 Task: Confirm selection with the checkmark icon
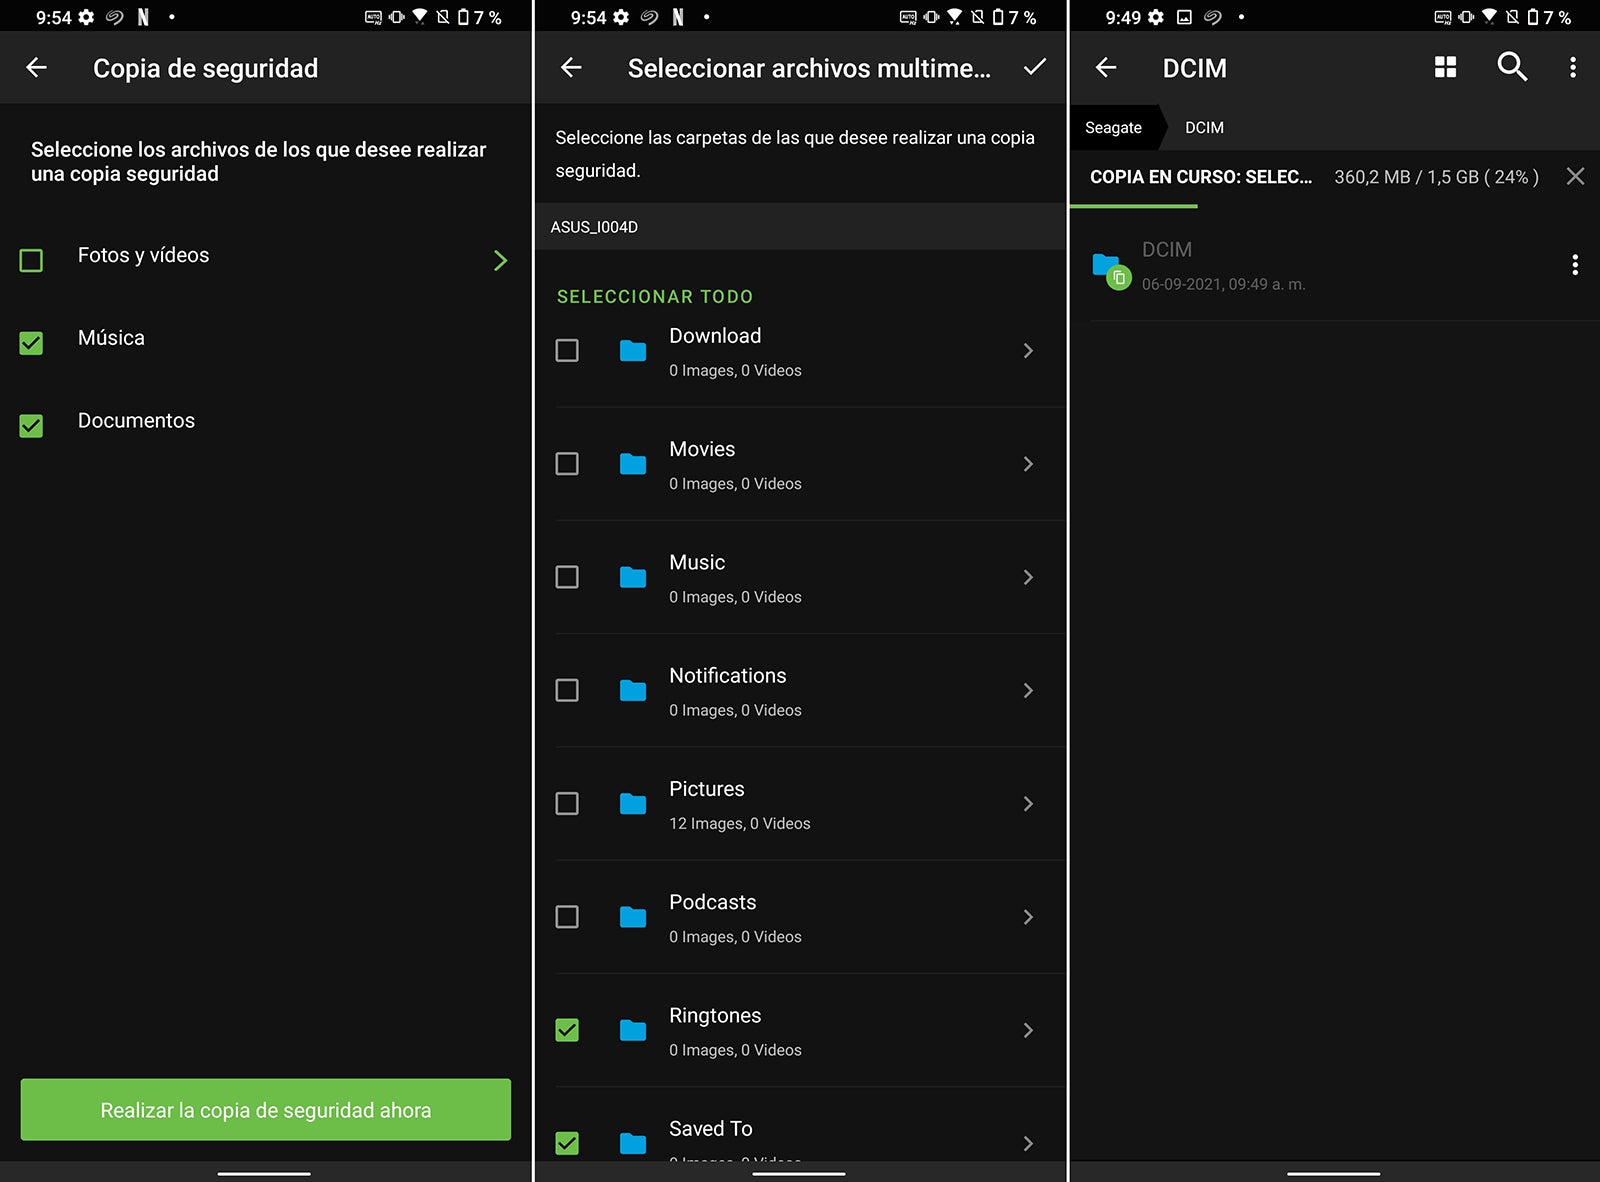pyautogui.click(x=1035, y=67)
